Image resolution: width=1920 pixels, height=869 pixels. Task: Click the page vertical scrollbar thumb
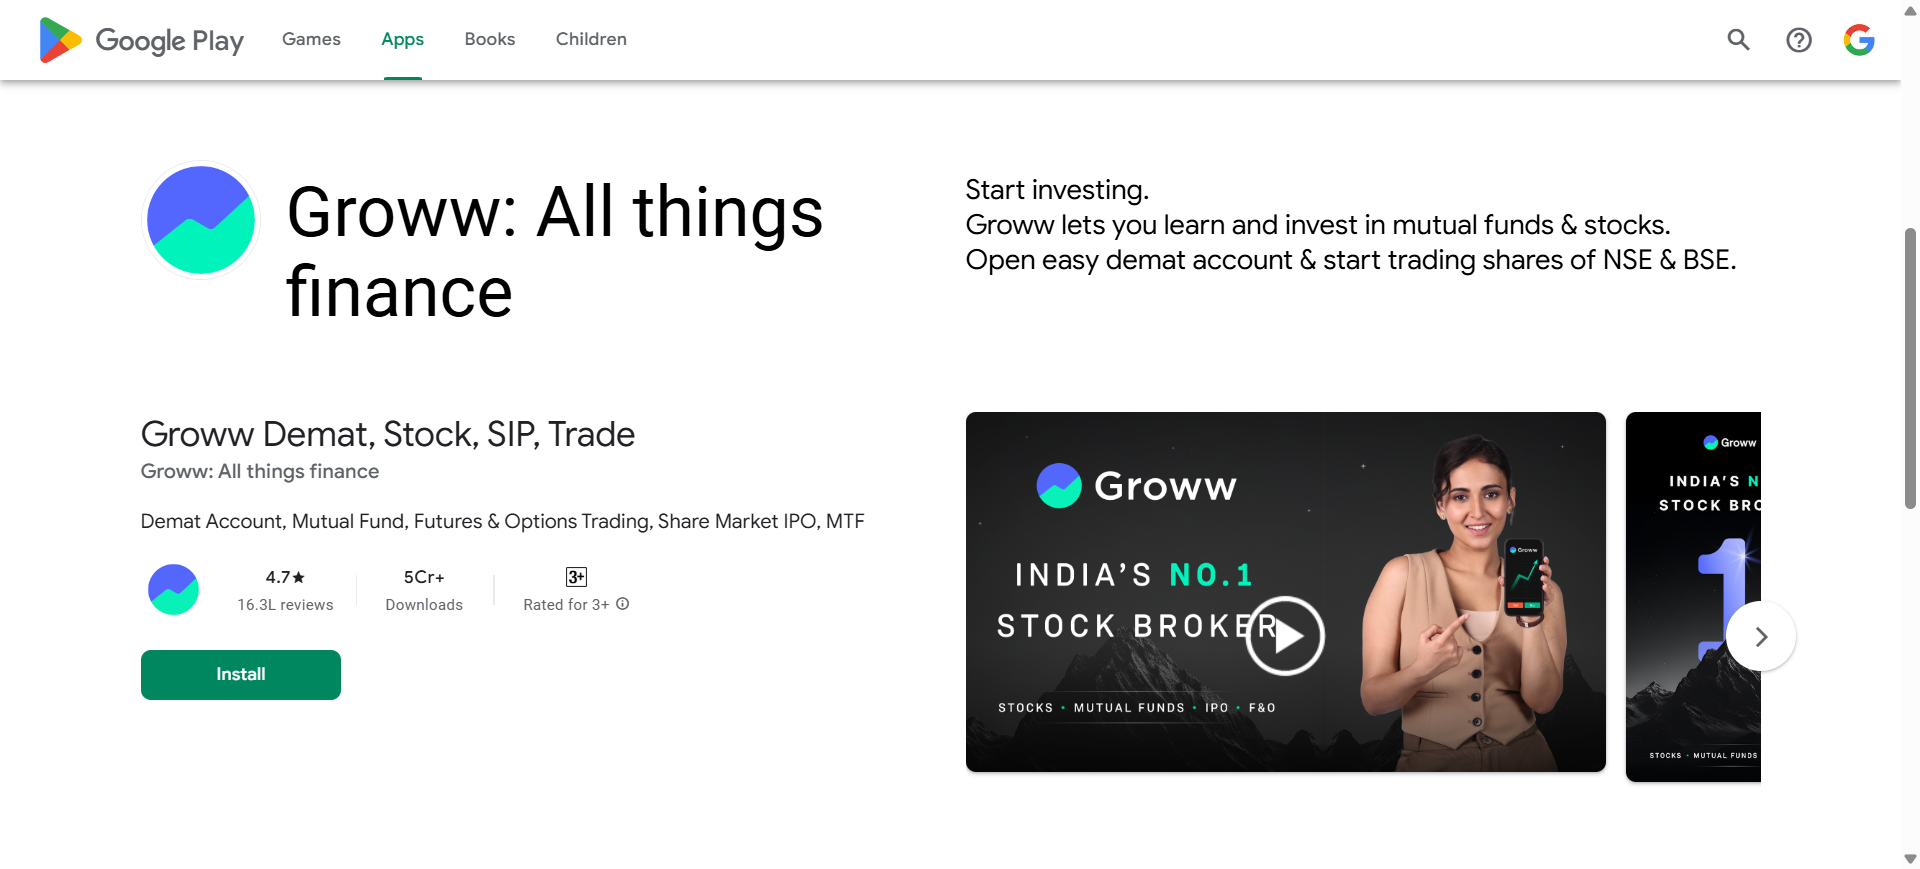pyautogui.click(x=1910, y=368)
